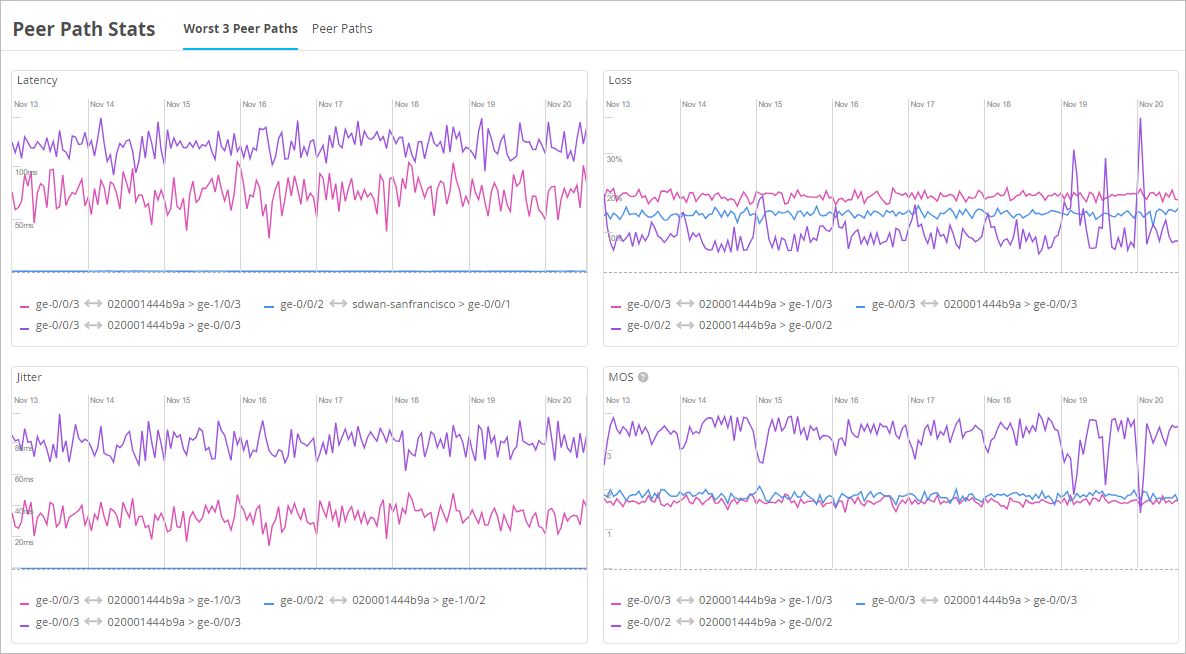Click the blue color swatch in MOS legend
Screen dimensions: 1186x654
click(x=861, y=602)
